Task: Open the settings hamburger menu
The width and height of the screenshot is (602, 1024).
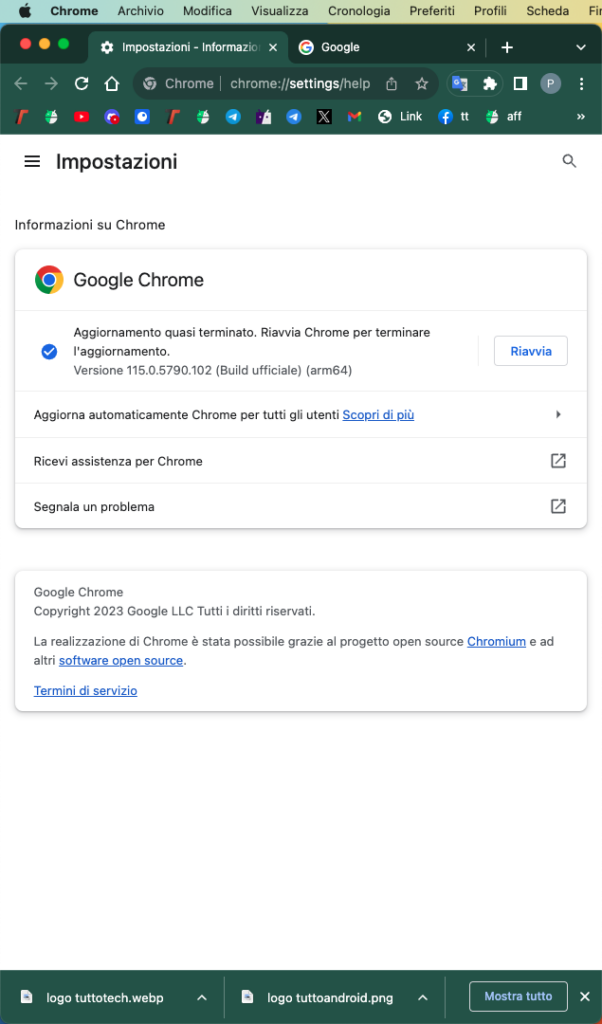Action: (32, 161)
